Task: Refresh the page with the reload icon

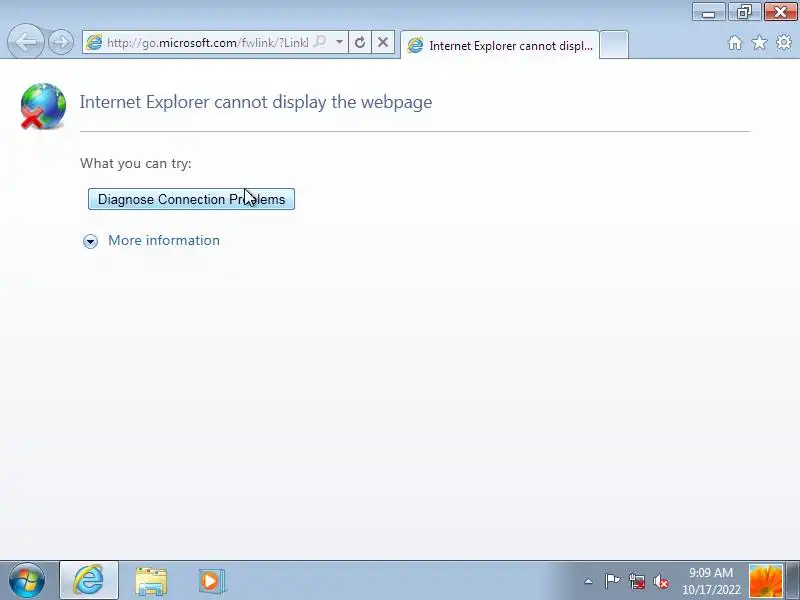Action: pos(360,42)
